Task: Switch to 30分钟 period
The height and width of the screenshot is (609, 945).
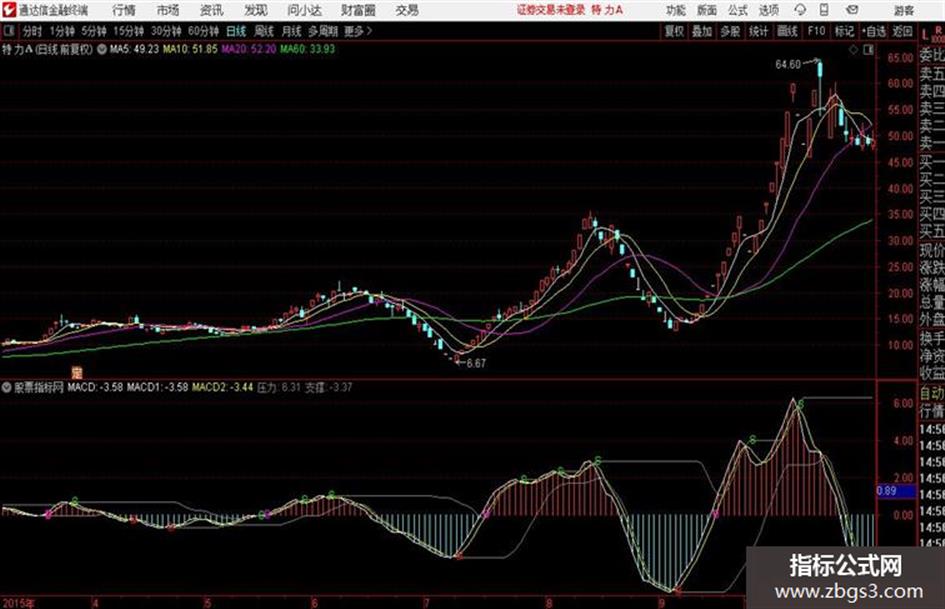Action: click(x=166, y=31)
